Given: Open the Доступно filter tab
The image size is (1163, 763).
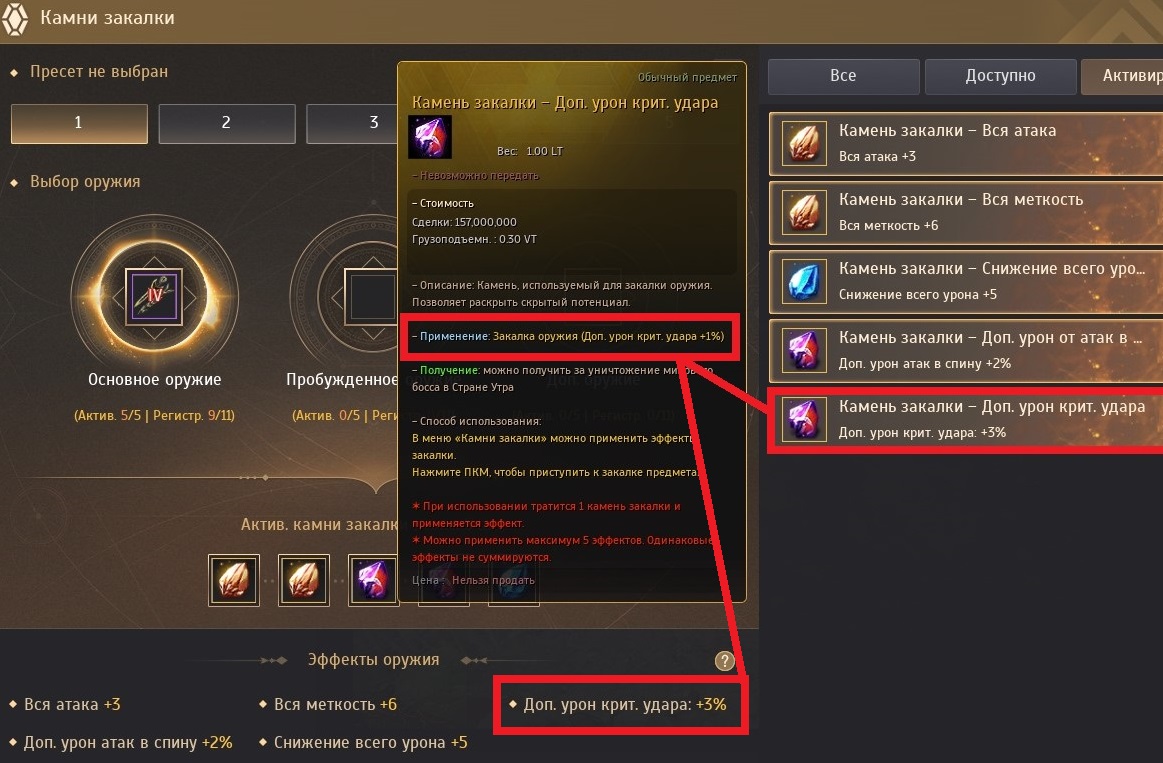Looking at the screenshot, I should click(1000, 76).
